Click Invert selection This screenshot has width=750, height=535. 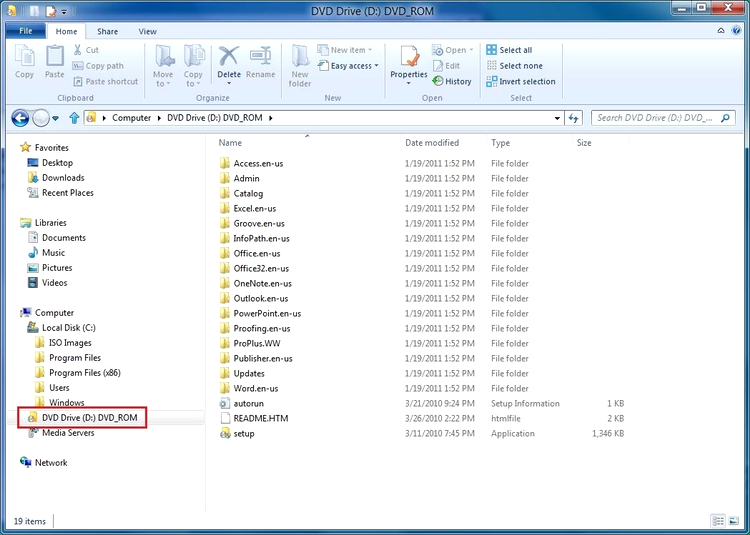click(521, 81)
